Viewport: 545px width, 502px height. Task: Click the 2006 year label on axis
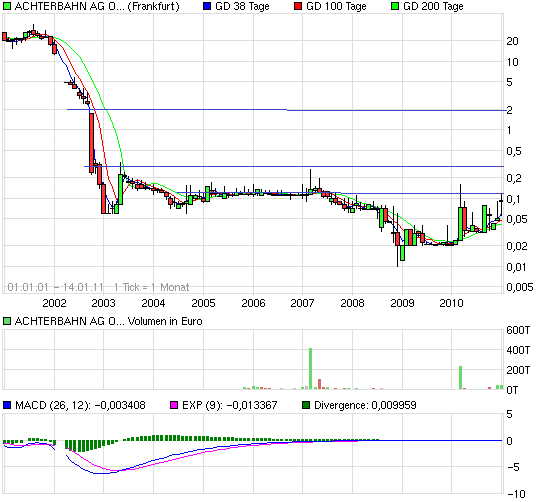(253, 303)
